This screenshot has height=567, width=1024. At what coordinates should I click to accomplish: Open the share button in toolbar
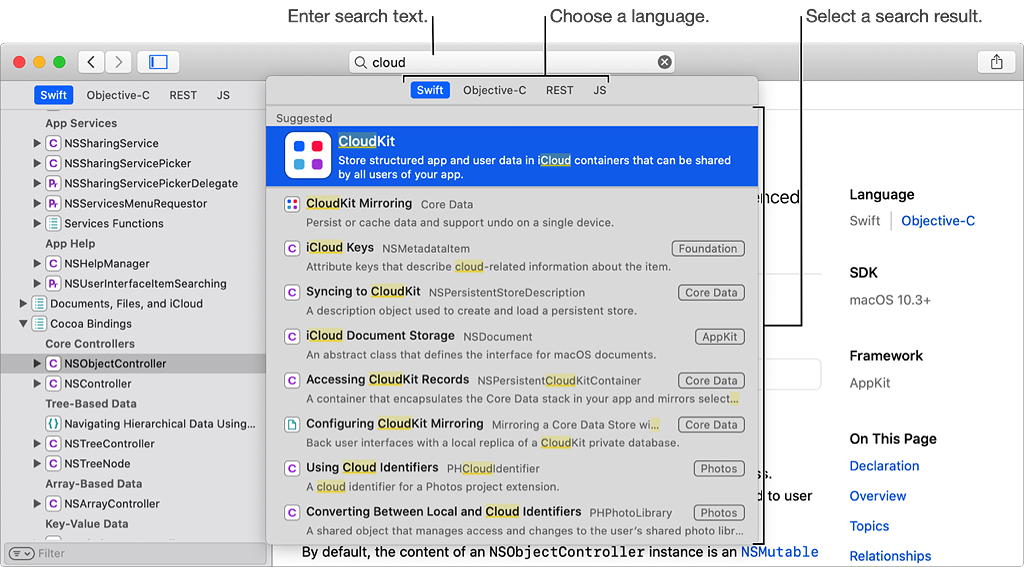(x=996, y=62)
